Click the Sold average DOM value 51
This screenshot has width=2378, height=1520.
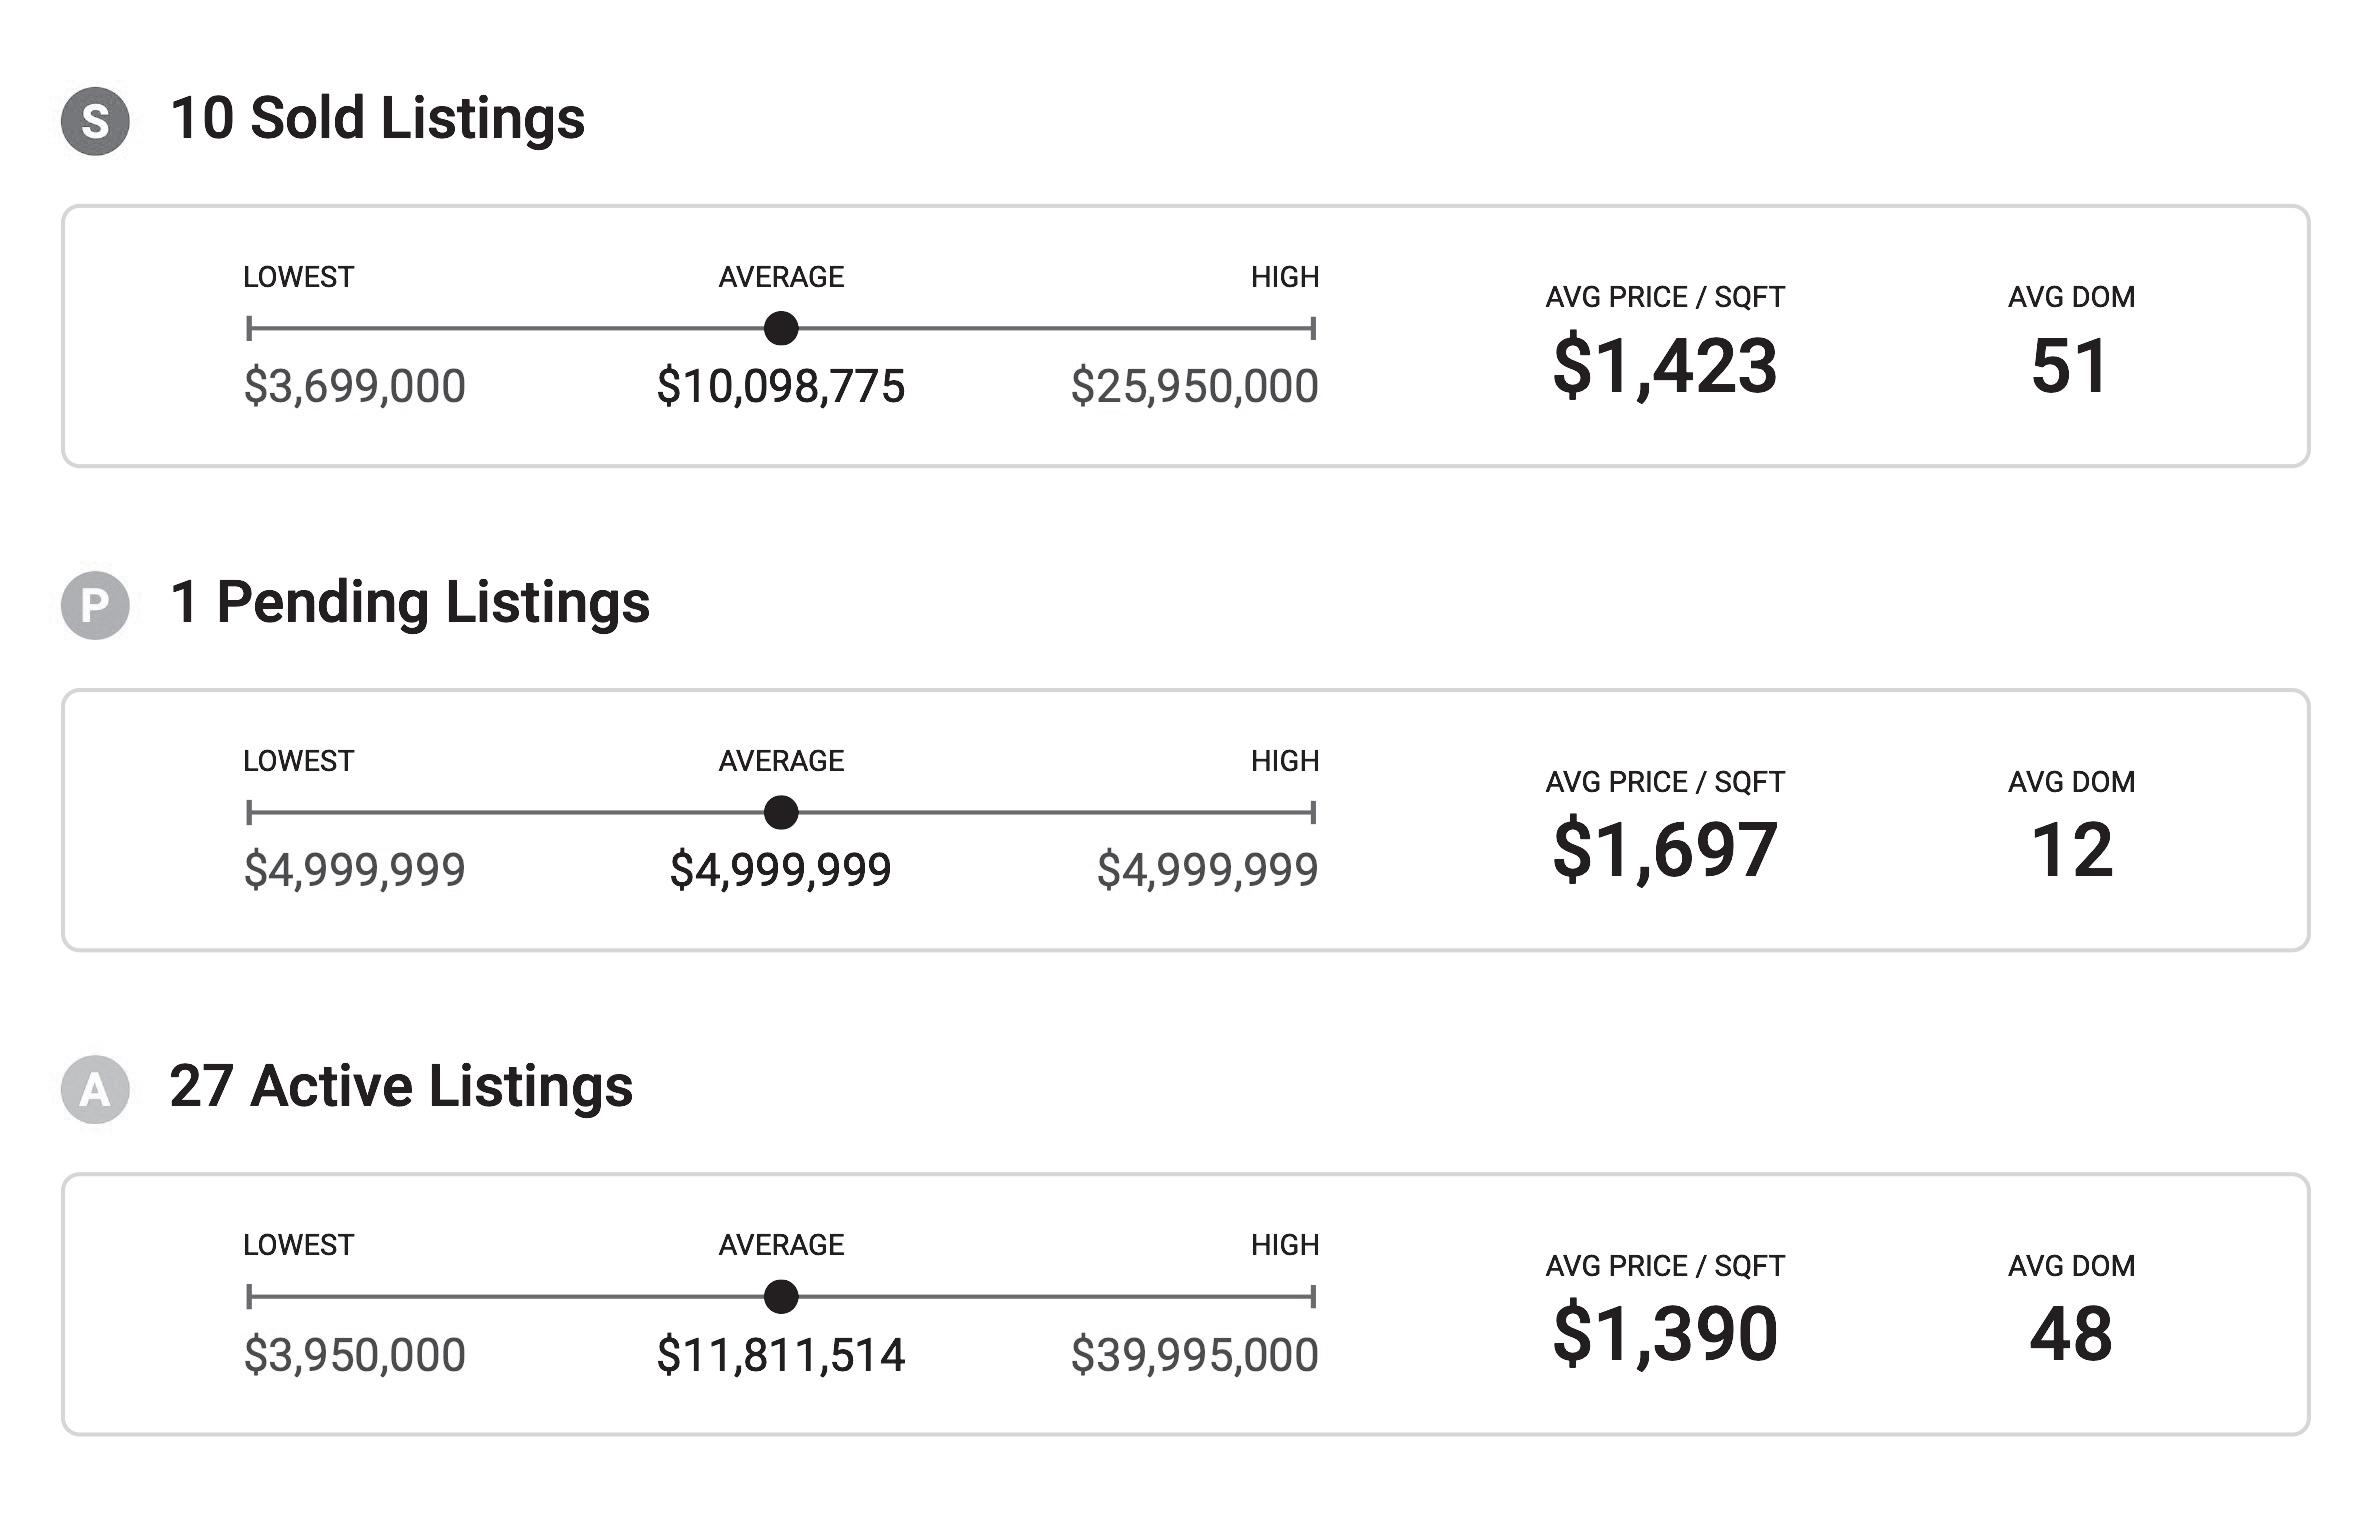(x=2071, y=366)
